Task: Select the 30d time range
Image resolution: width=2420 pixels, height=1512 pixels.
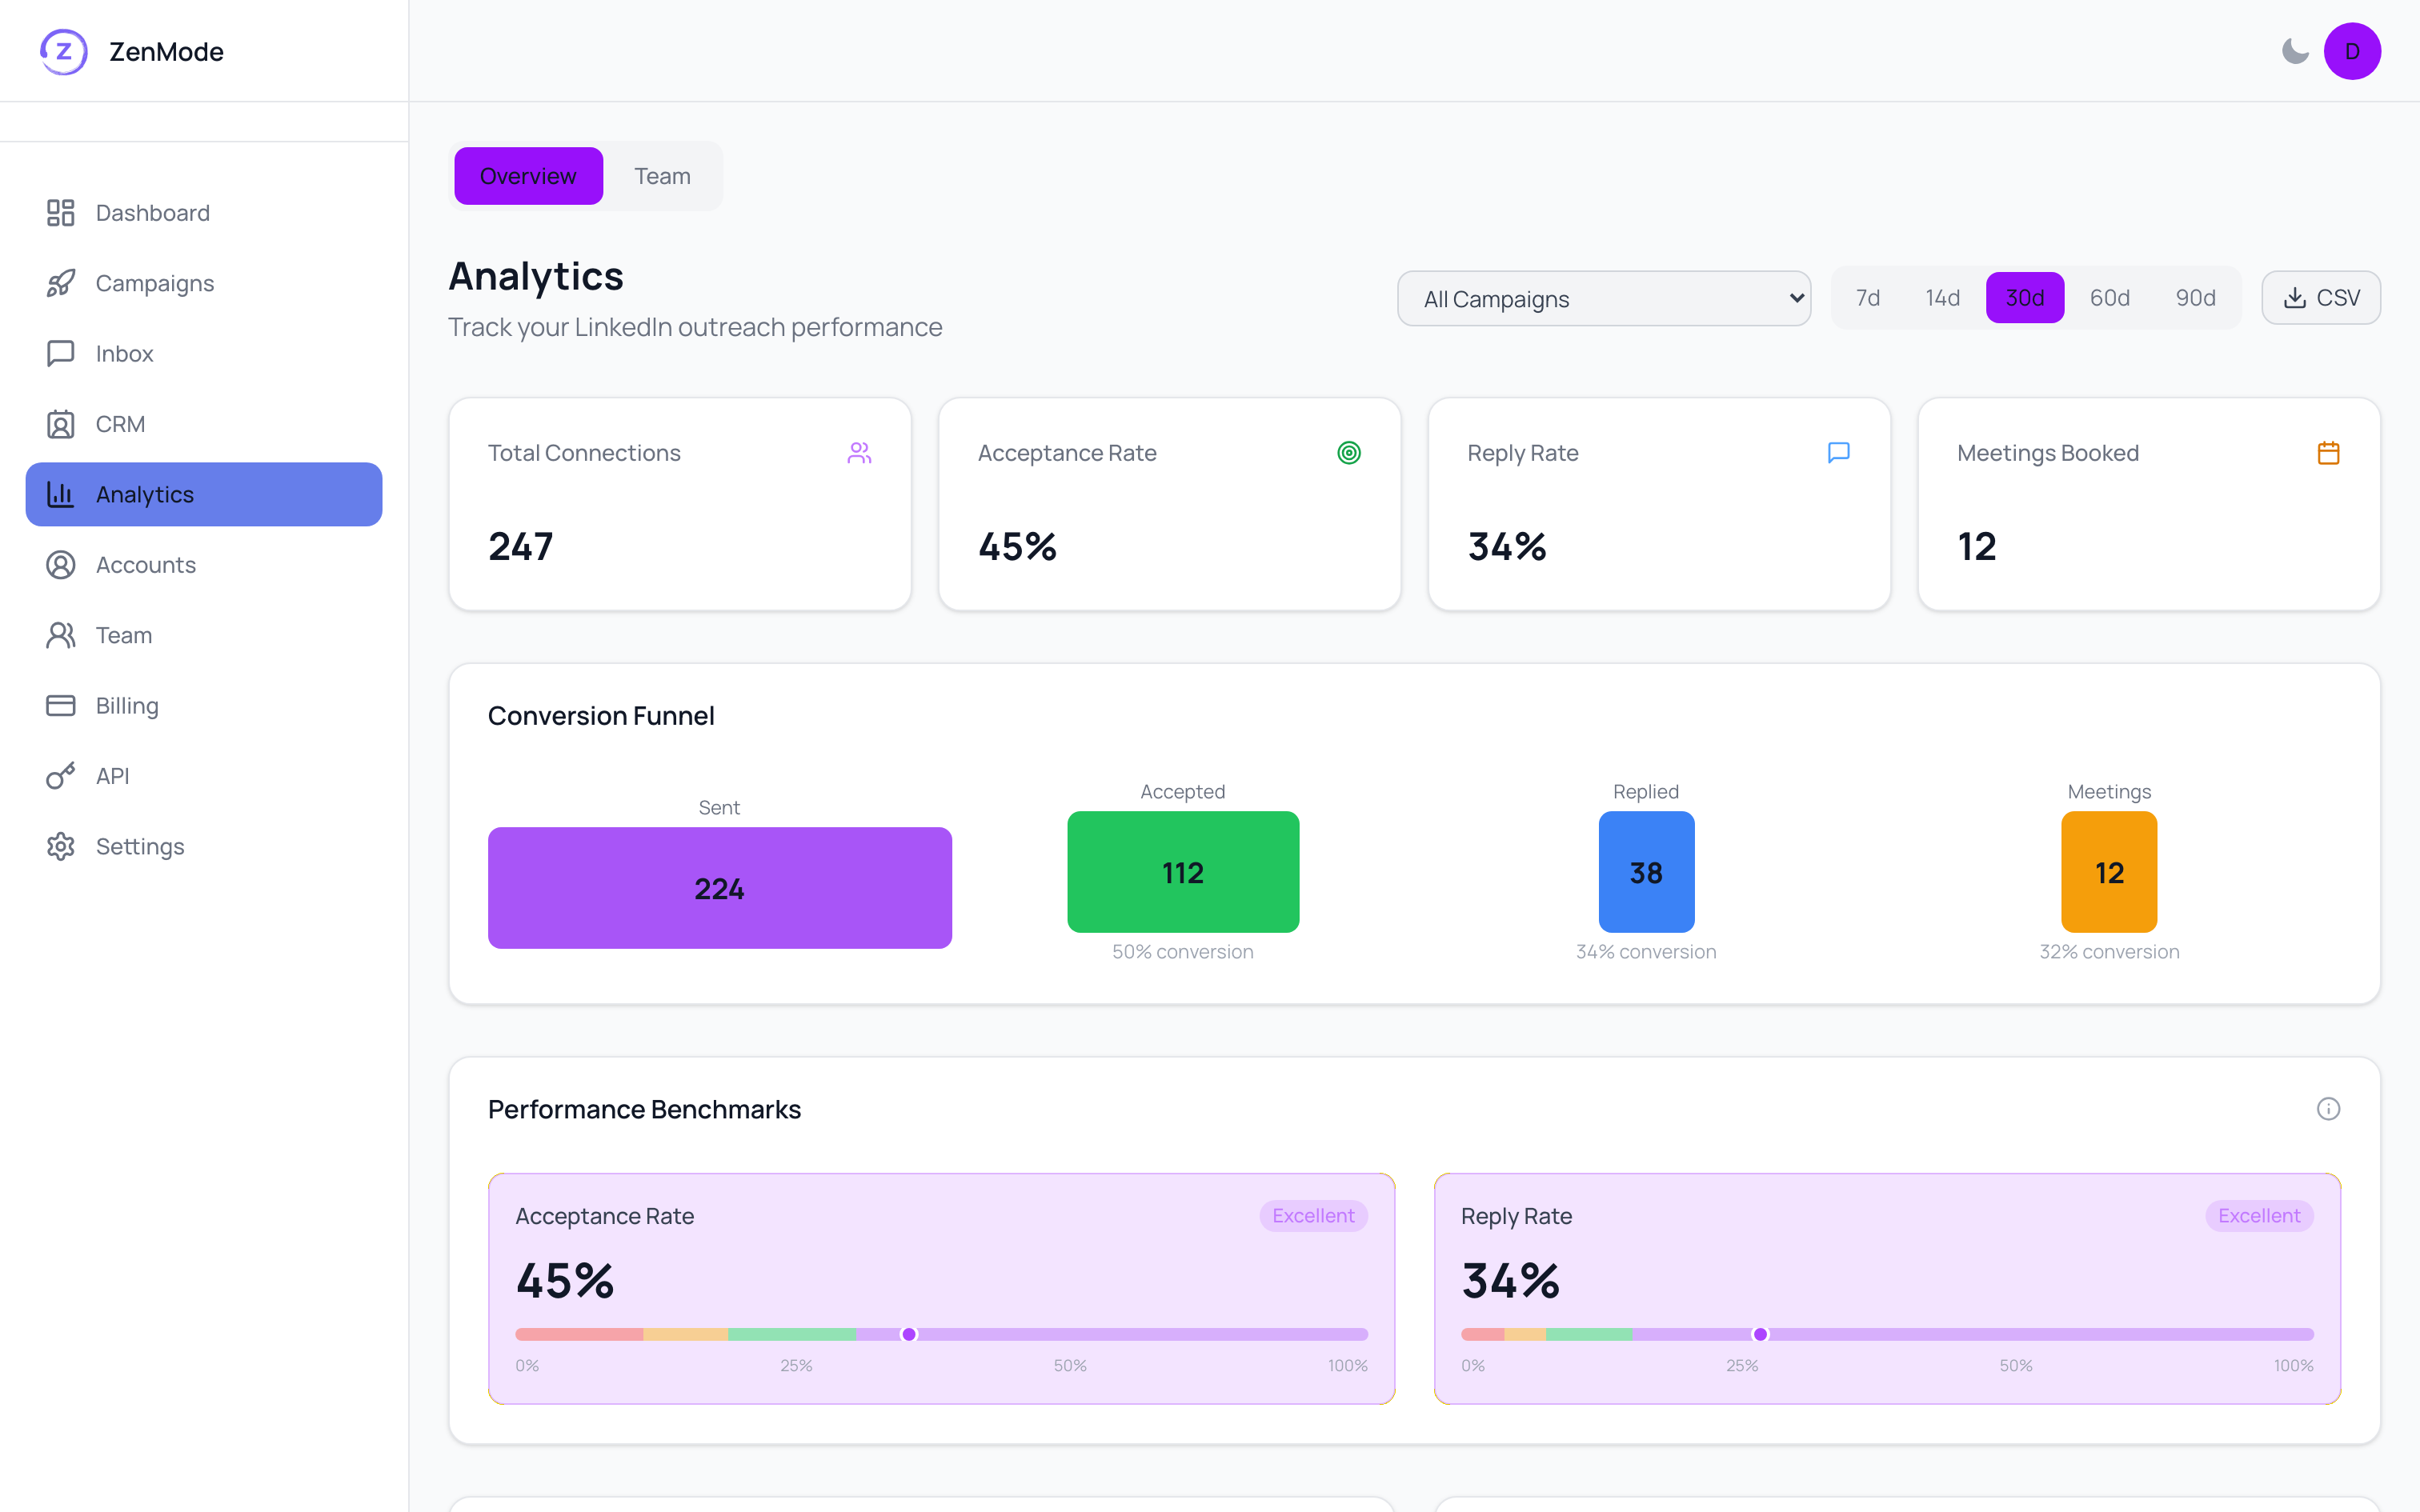Action: [x=2024, y=298]
